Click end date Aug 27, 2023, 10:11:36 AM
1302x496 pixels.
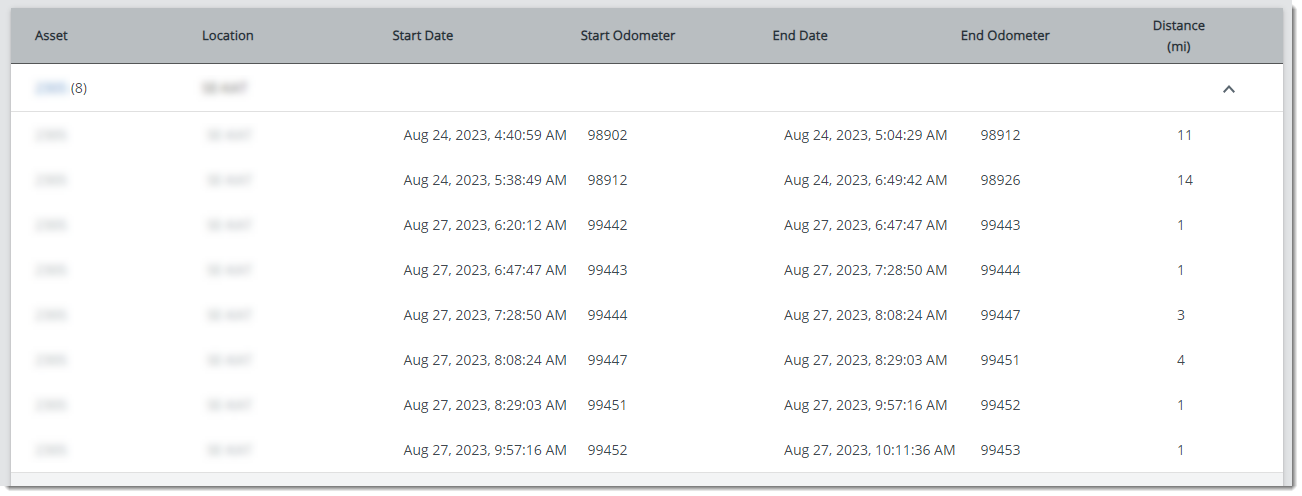(869, 450)
